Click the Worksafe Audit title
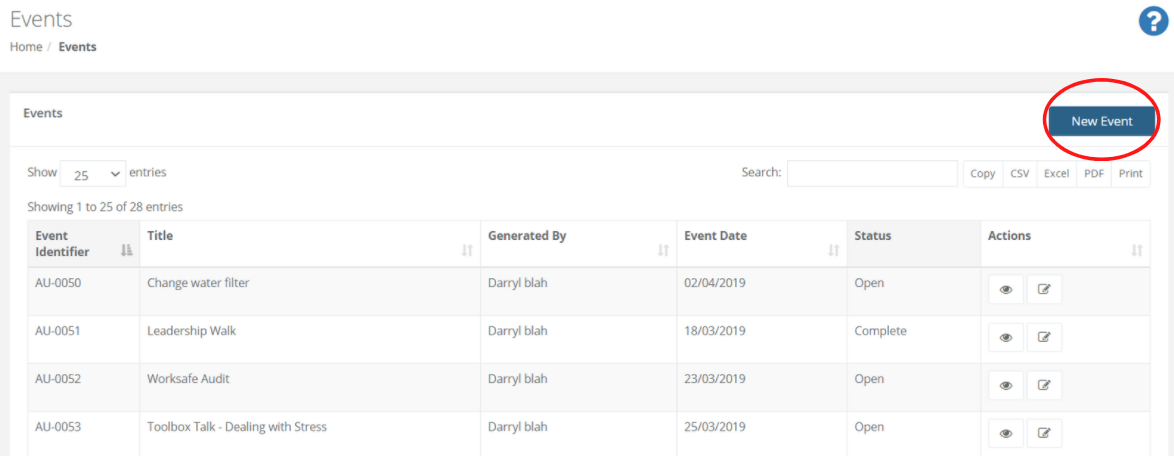This screenshot has height=456, width=1174. coord(189,379)
